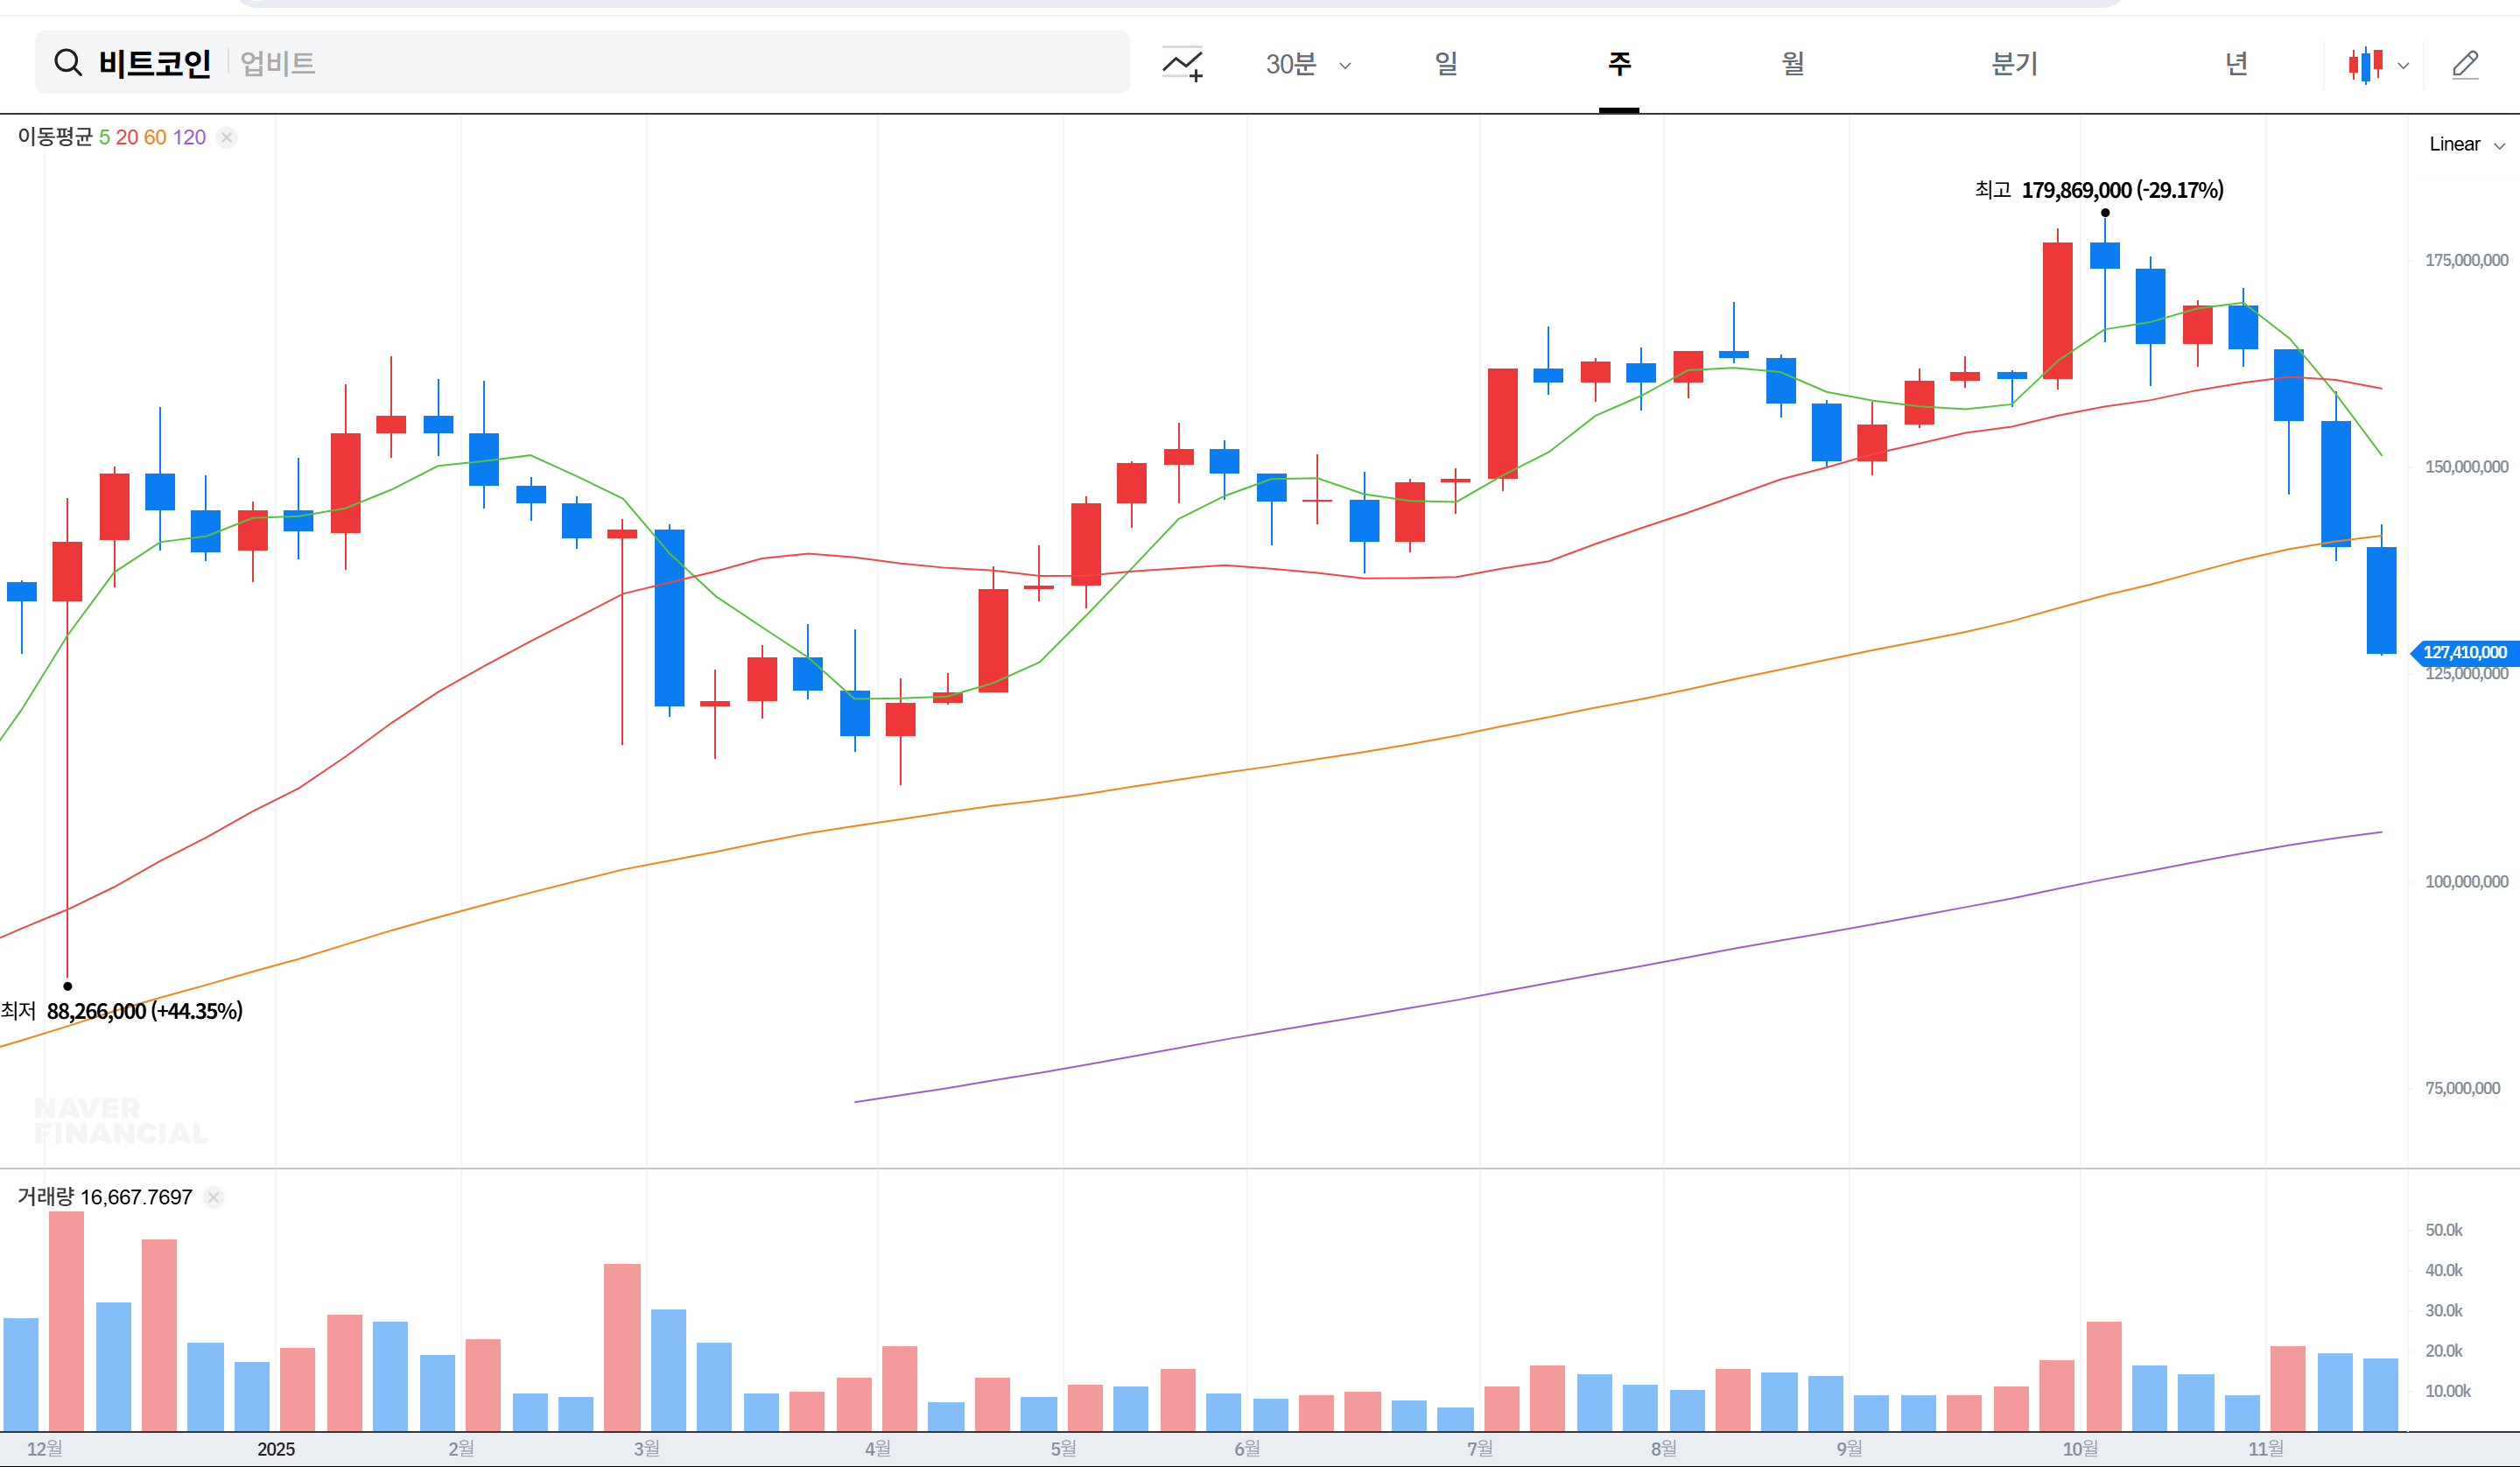Expand the chart type chevron
The width and height of the screenshot is (2520, 1467).
2403,66
